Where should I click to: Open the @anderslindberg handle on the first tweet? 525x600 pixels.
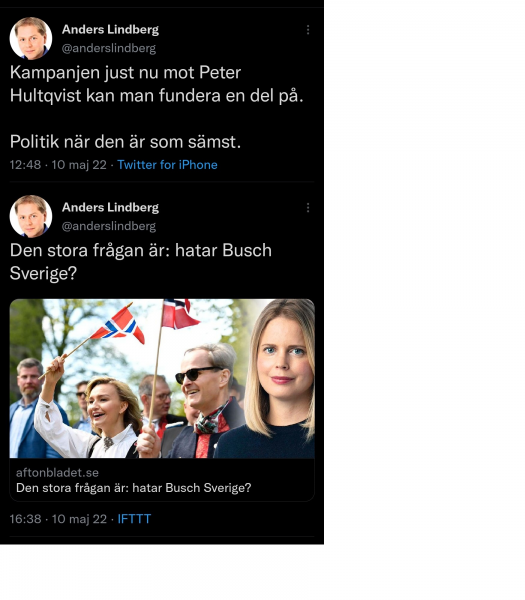(x=109, y=48)
